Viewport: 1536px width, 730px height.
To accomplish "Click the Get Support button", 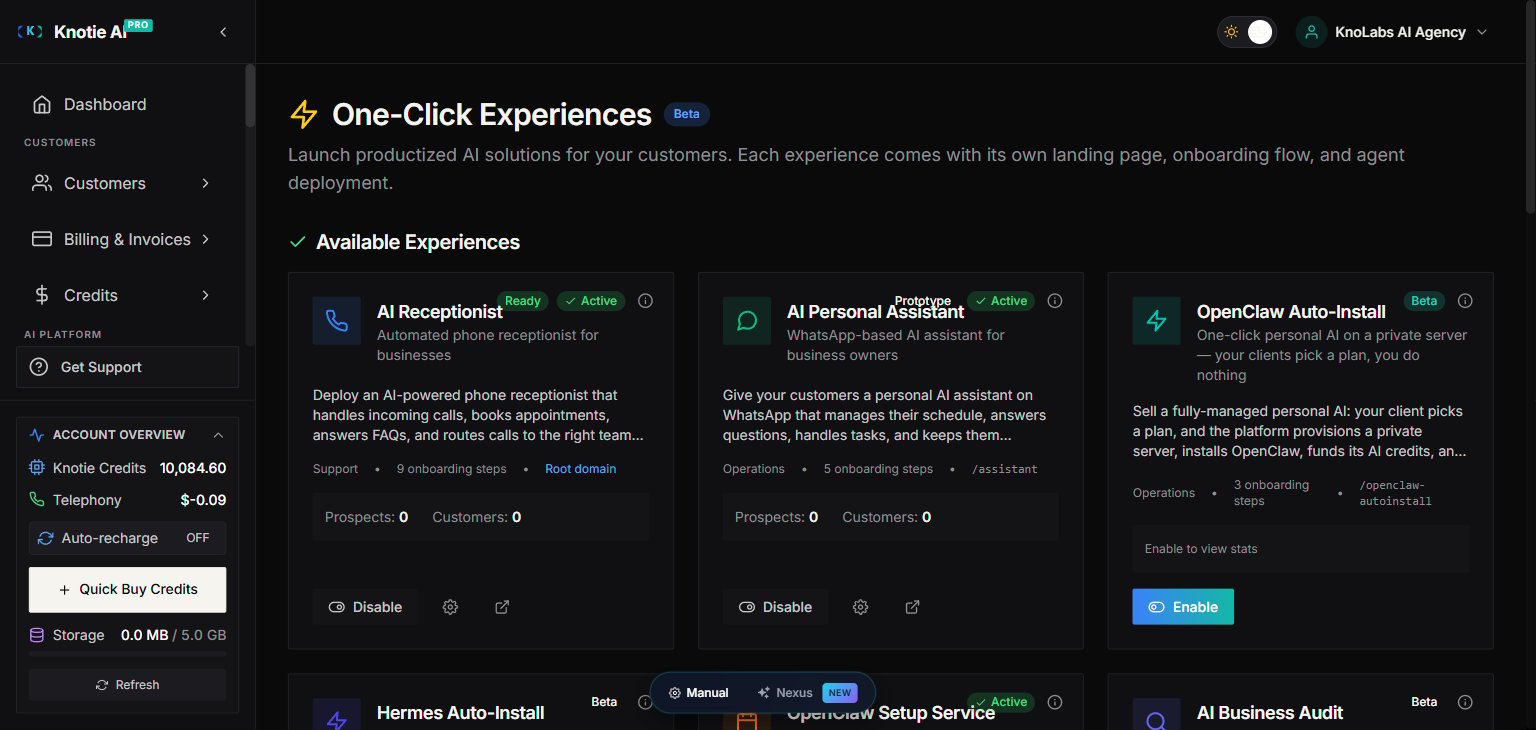I will pos(127,367).
